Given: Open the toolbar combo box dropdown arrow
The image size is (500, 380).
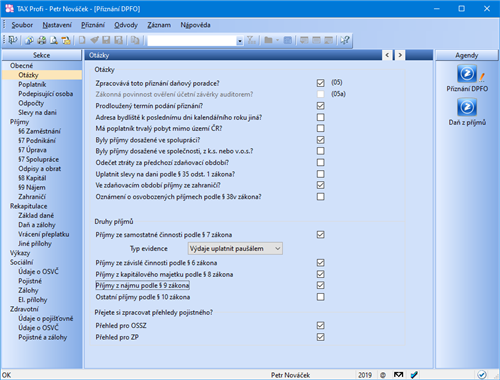Looking at the screenshot, I should click(240, 41).
